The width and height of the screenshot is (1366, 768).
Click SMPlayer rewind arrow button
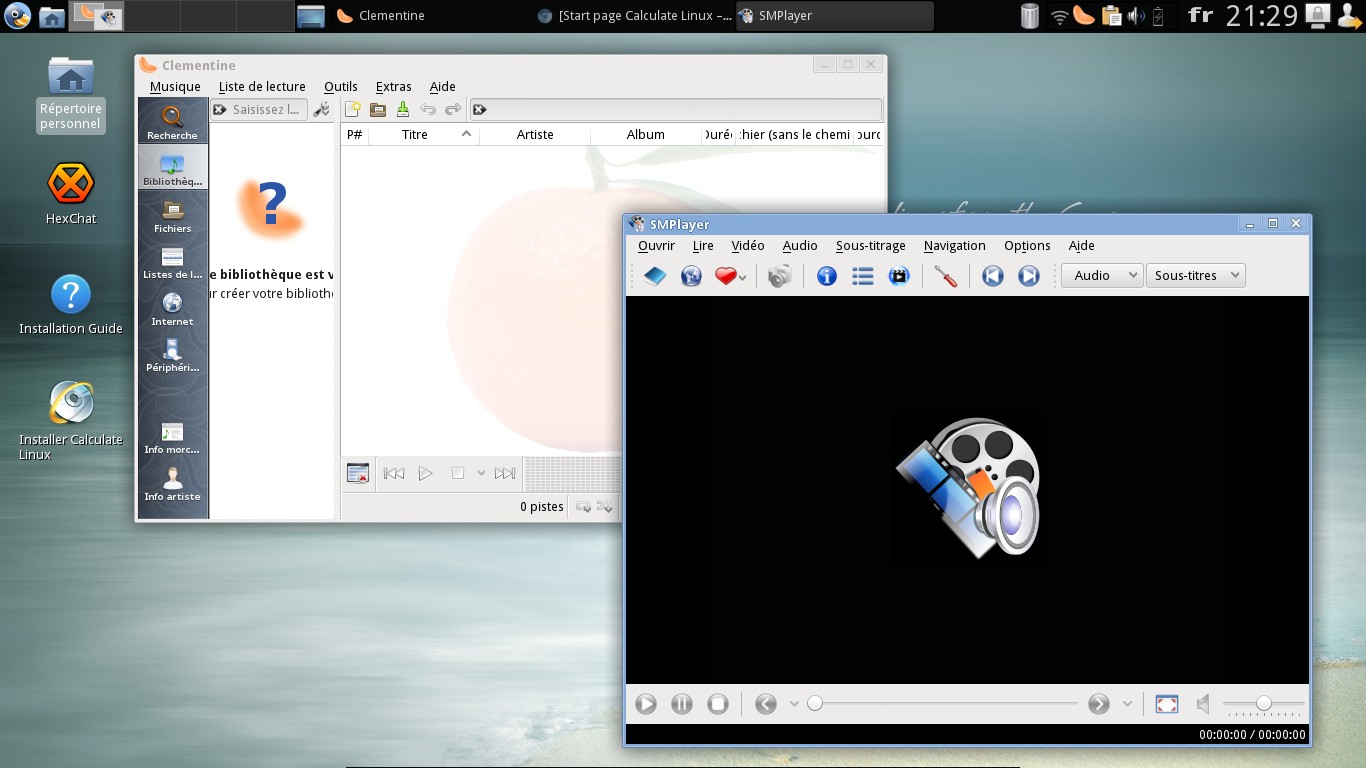766,704
